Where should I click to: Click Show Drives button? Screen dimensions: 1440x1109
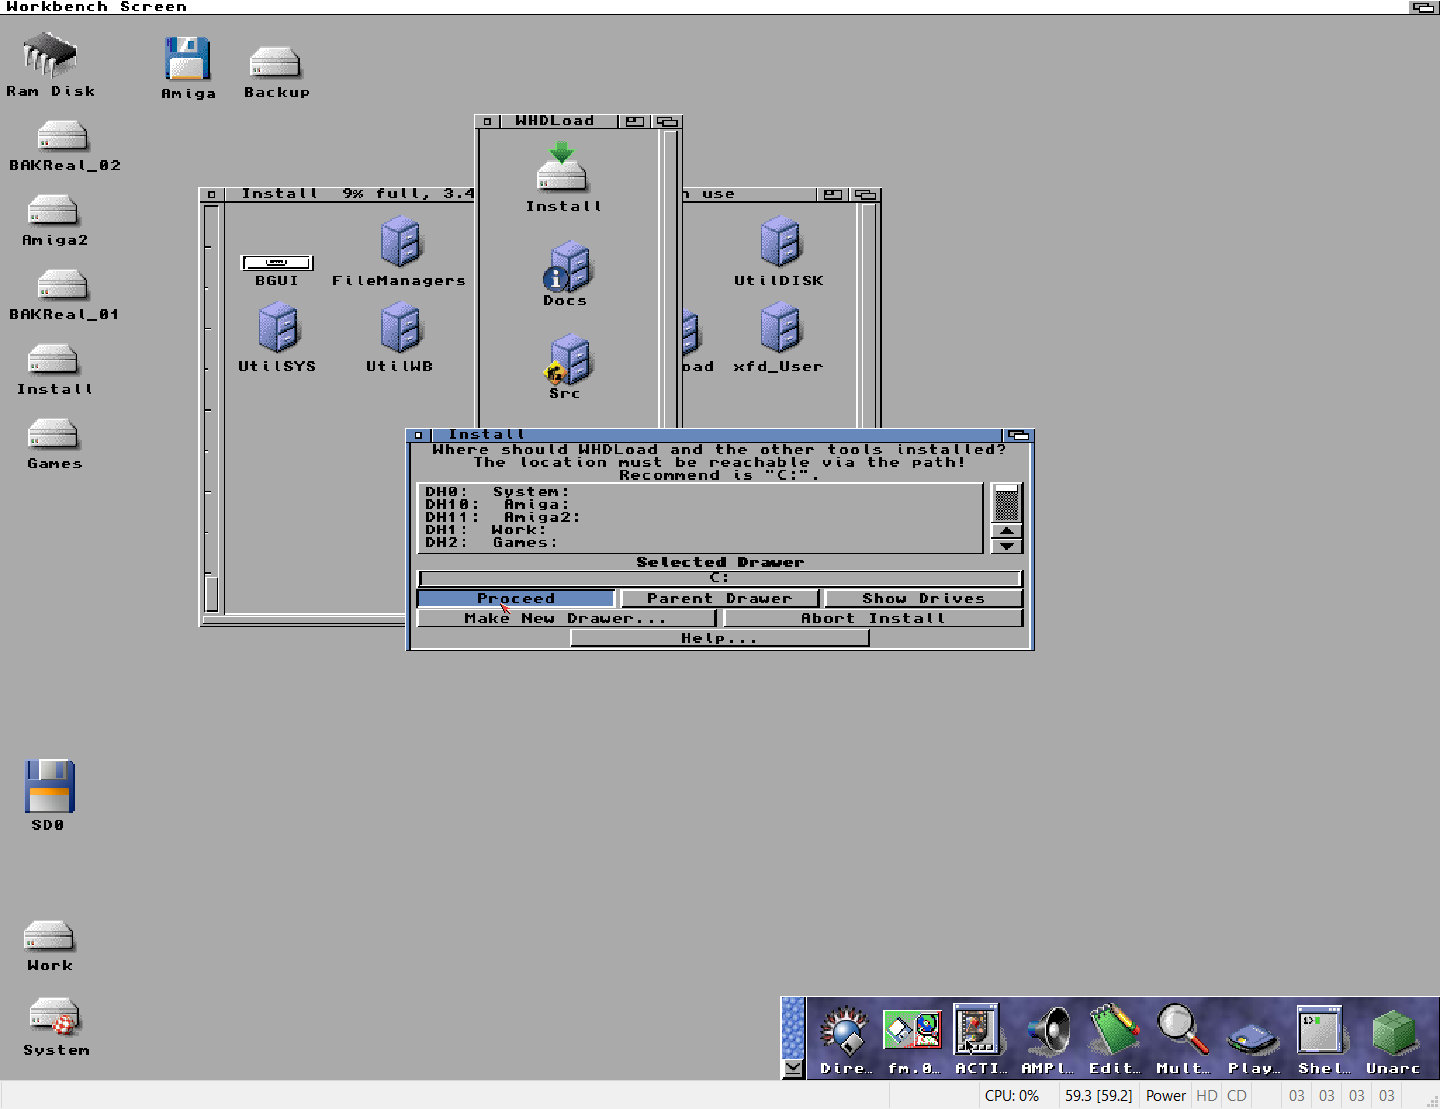click(x=923, y=598)
